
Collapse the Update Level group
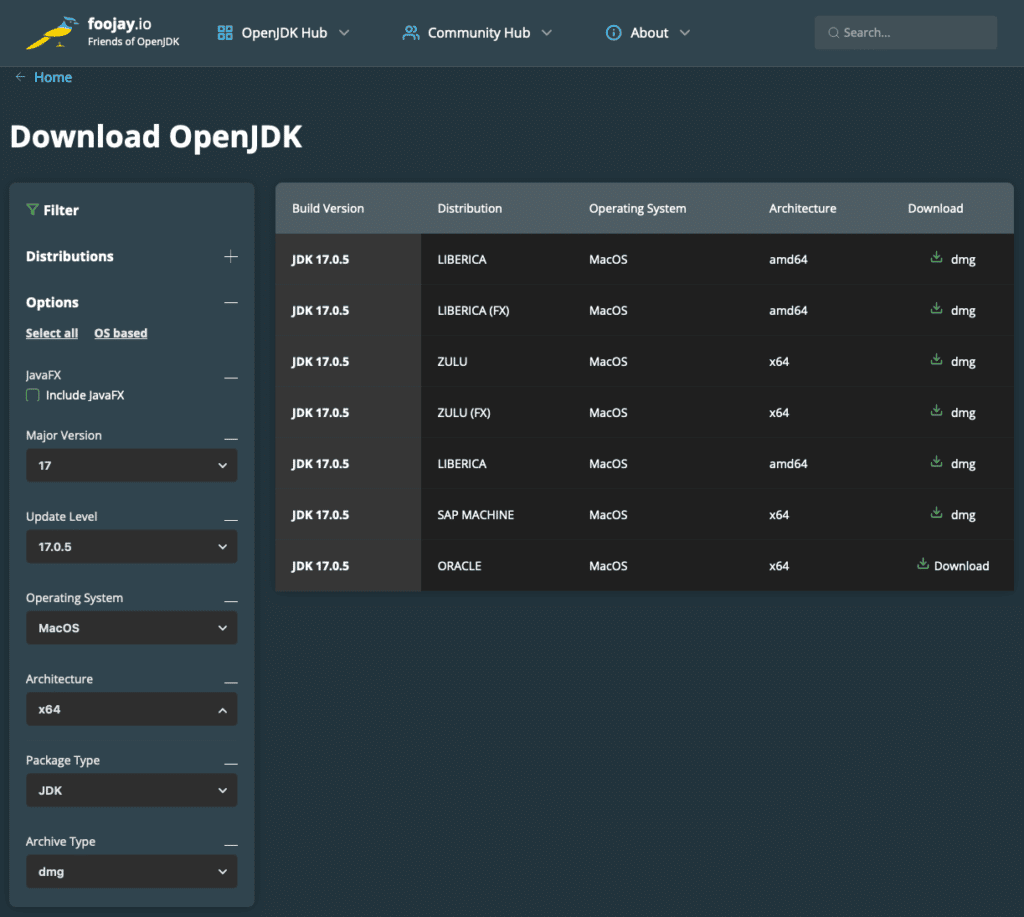[x=231, y=520]
